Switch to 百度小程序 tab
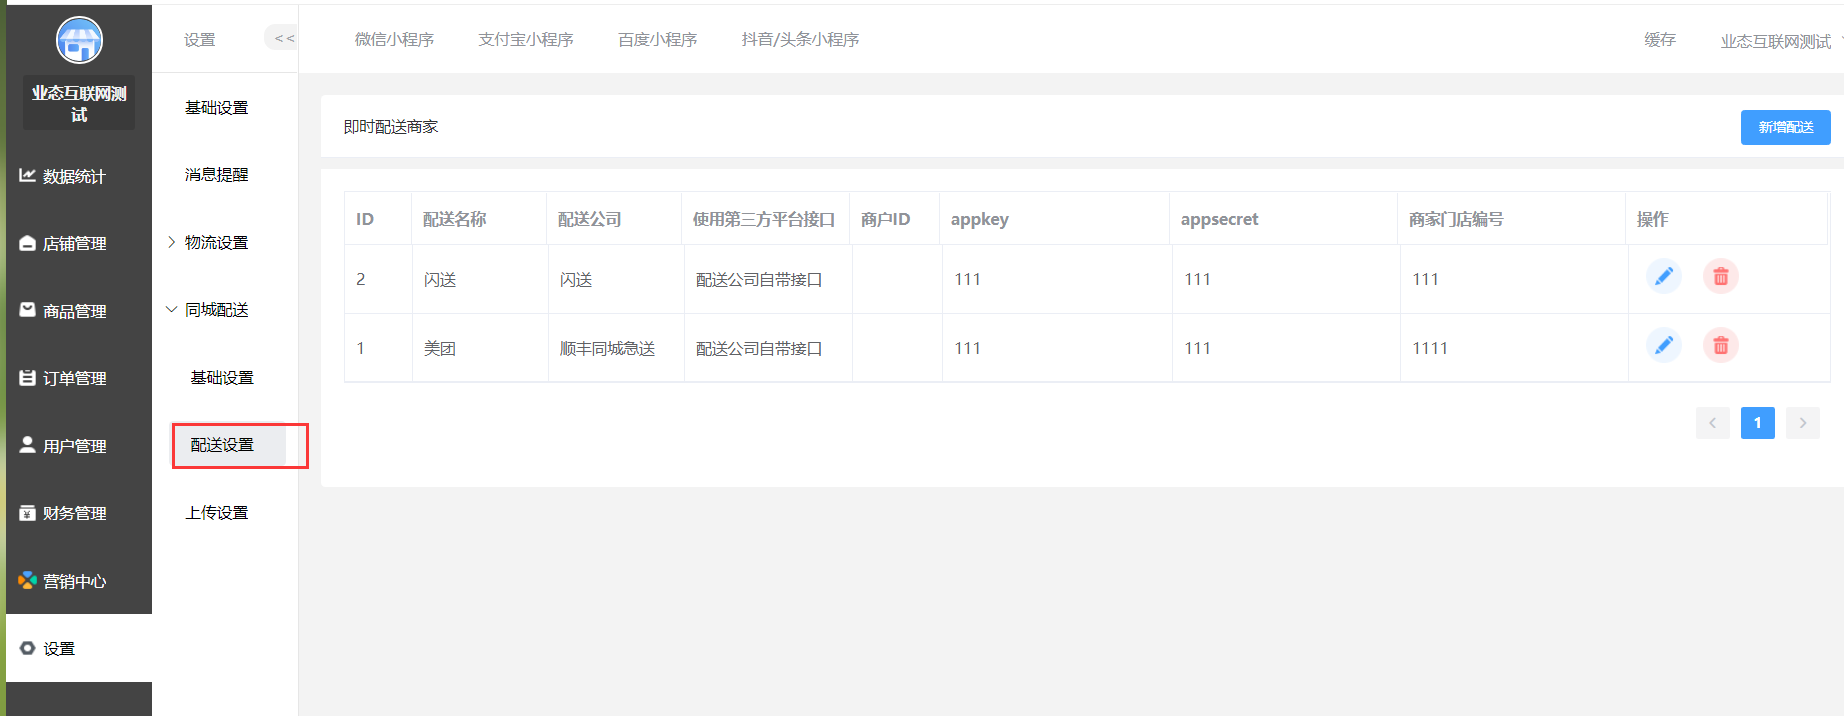Viewport: 1844px width, 716px height. coord(657,39)
